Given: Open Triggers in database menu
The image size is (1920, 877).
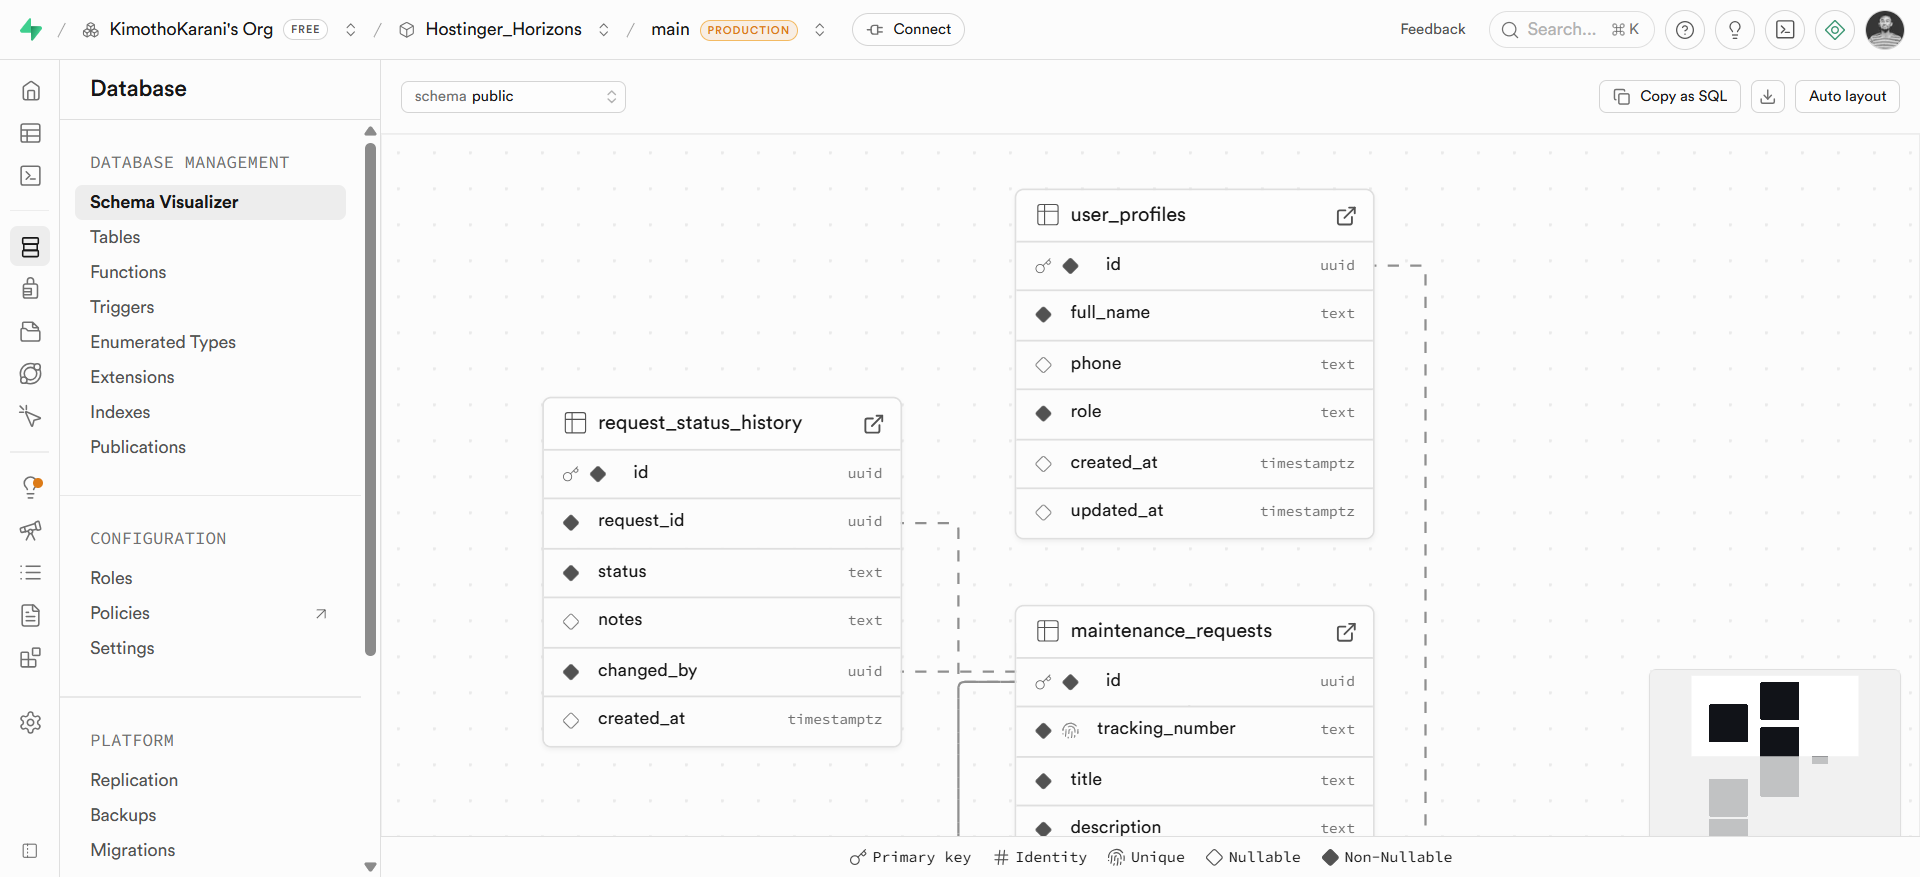Looking at the screenshot, I should pyautogui.click(x=122, y=307).
